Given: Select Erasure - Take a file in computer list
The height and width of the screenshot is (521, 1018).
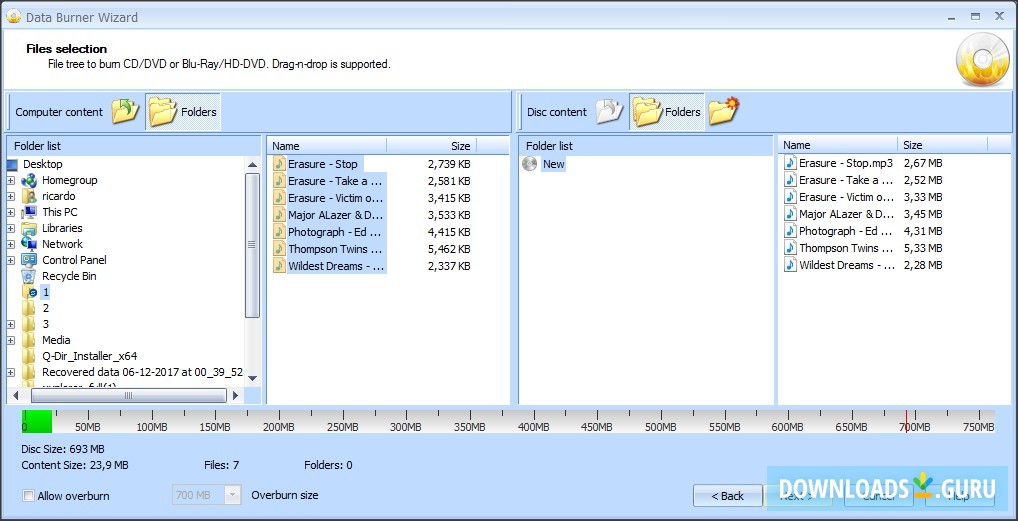Looking at the screenshot, I should (336, 181).
